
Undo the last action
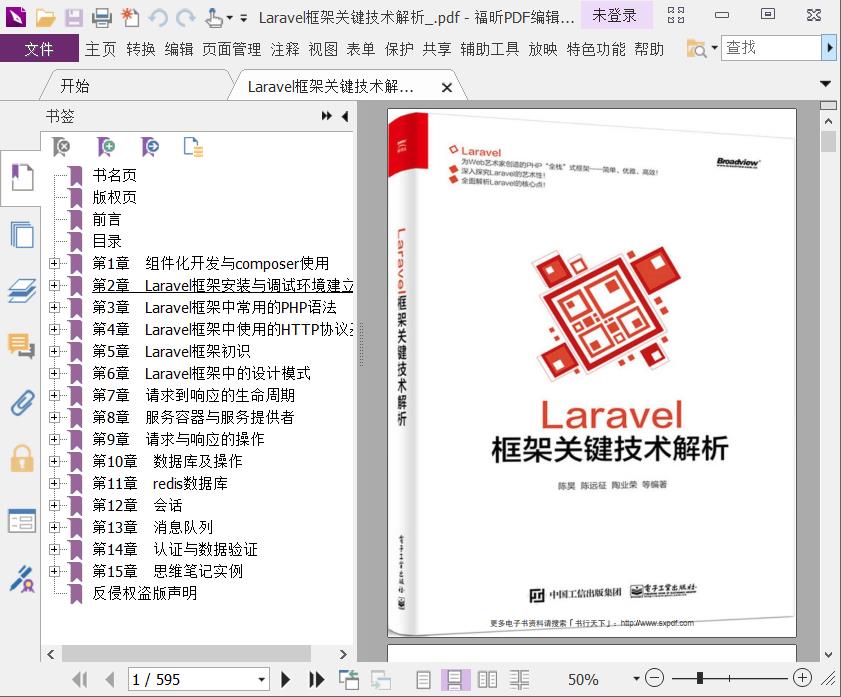pos(158,18)
